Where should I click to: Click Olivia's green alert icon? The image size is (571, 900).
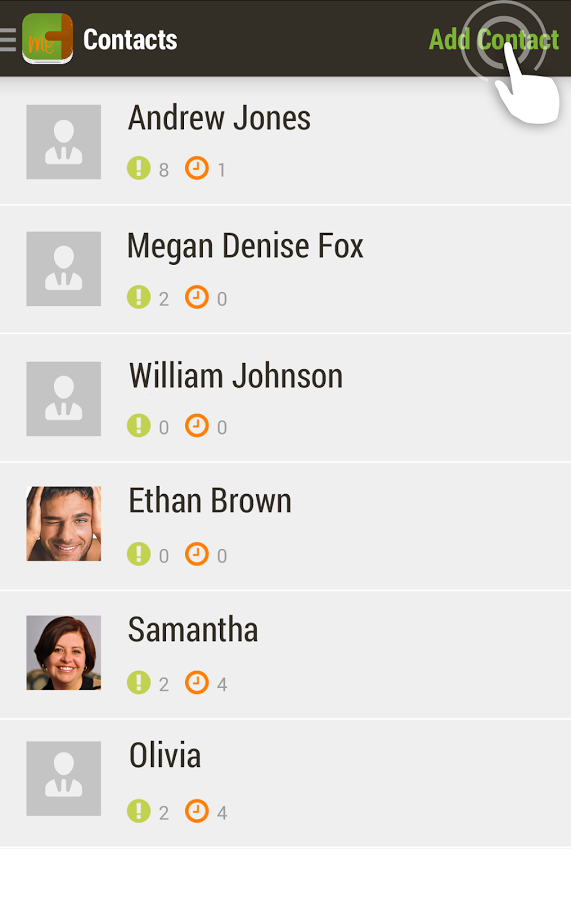(x=138, y=812)
